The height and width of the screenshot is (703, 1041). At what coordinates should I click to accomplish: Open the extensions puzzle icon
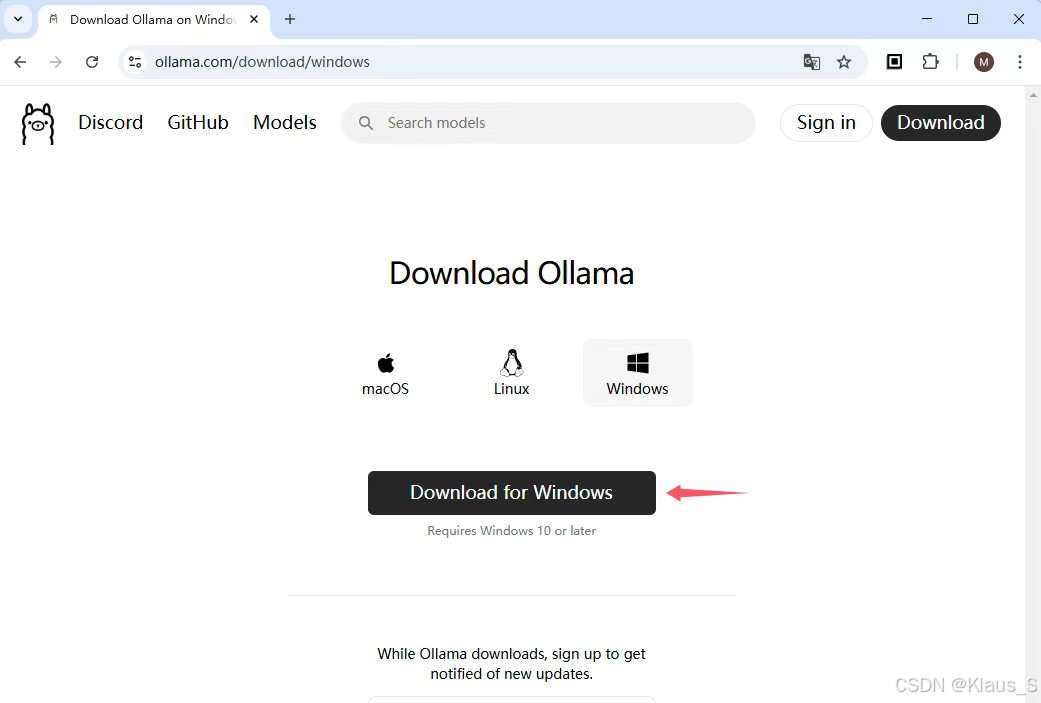[x=930, y=62]
